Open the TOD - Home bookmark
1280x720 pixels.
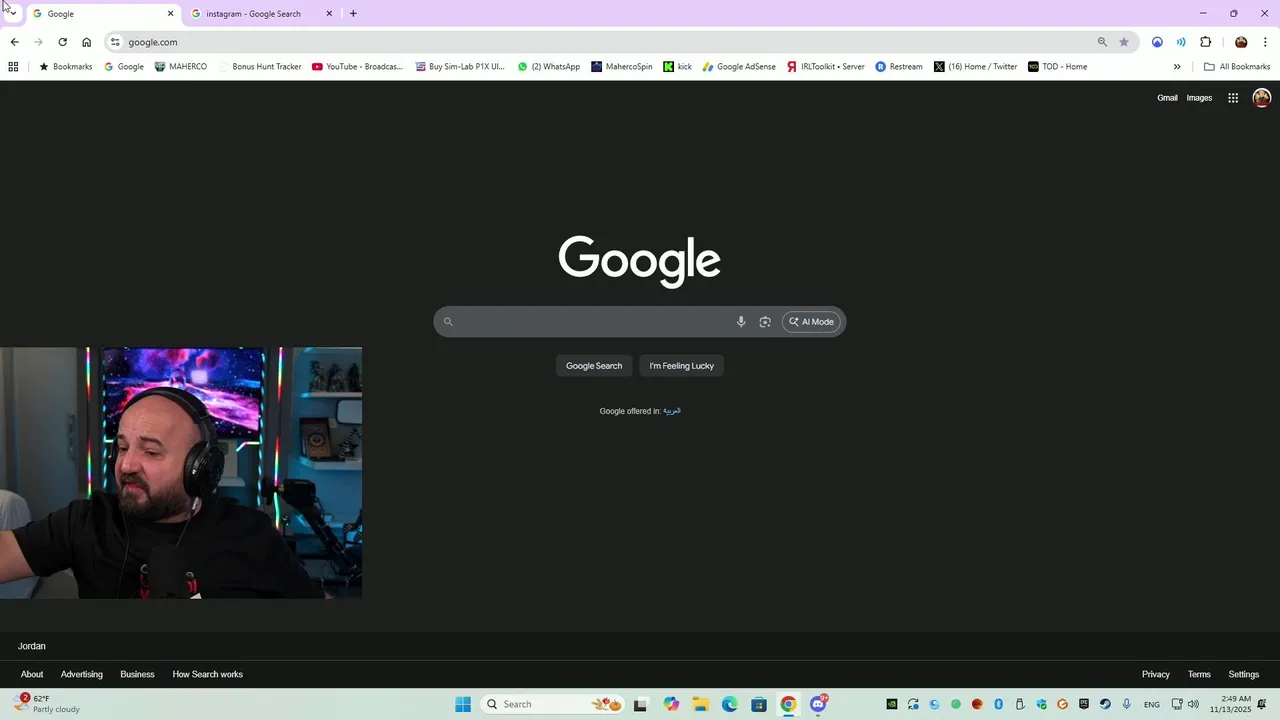click(1057, 67)
